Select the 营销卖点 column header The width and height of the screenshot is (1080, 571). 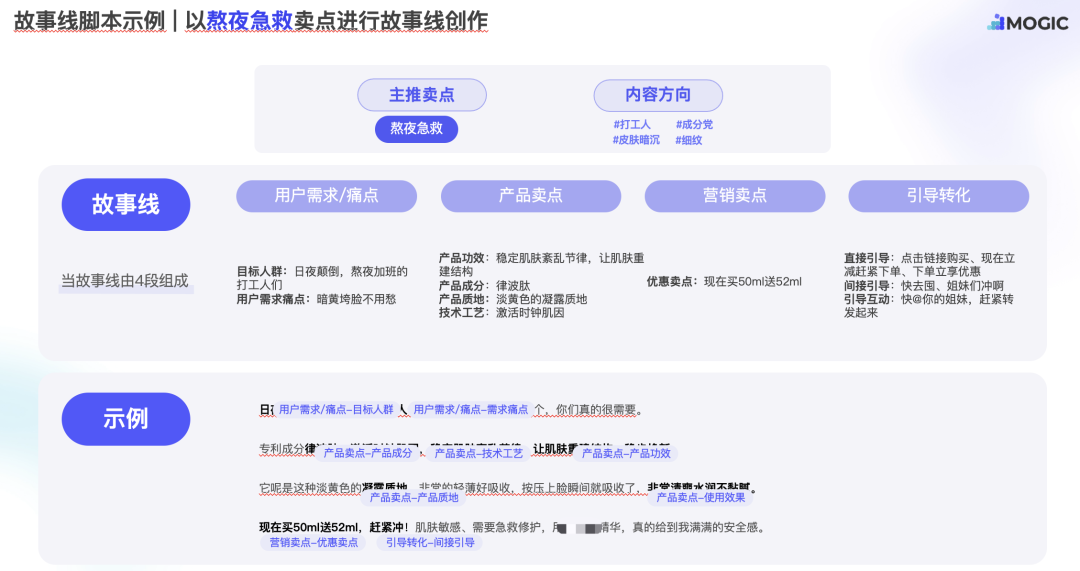coord(735,196)
